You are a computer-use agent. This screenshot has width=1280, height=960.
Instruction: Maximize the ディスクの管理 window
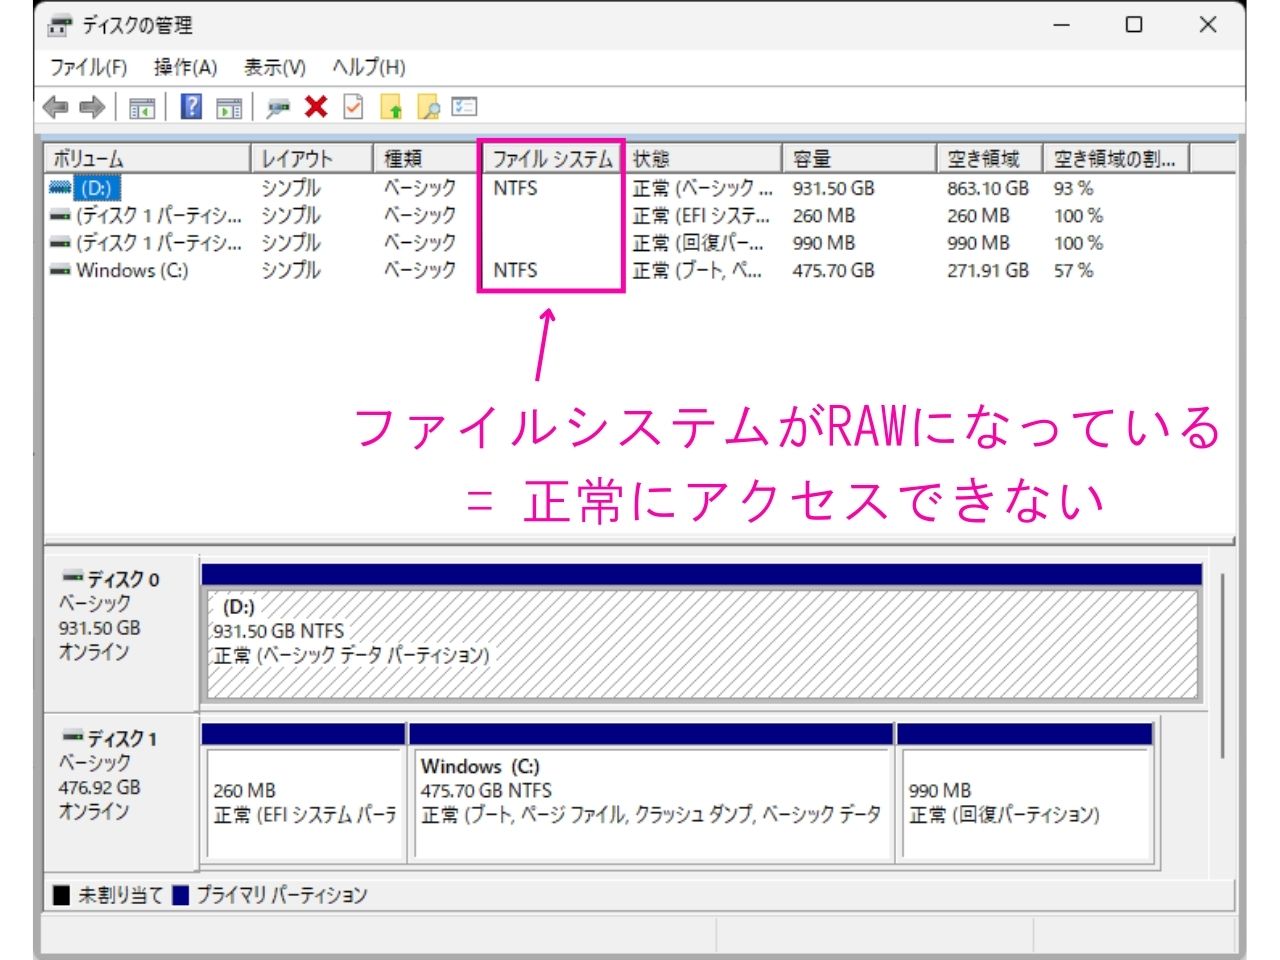pos(1134,25)
